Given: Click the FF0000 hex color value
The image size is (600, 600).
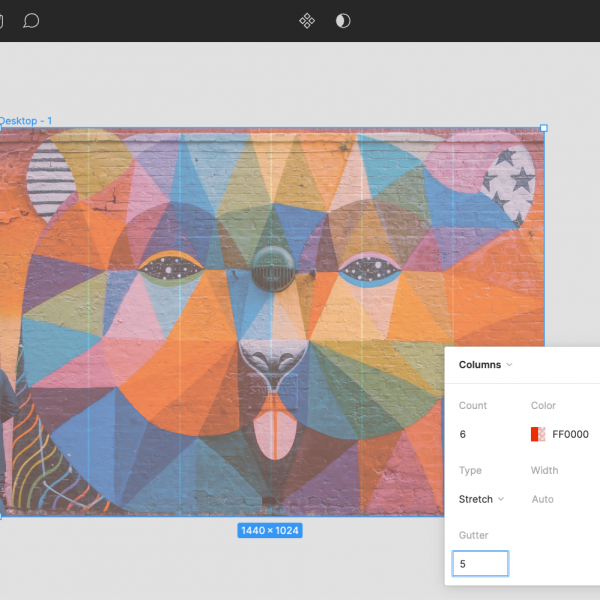Looking at the screenshot, I should point(570,434).
